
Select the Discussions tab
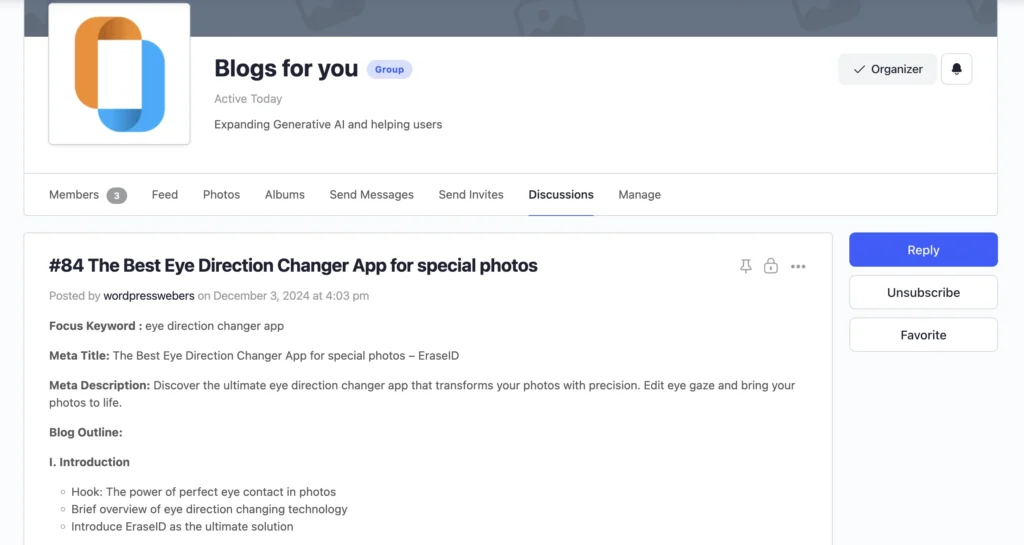561,195
